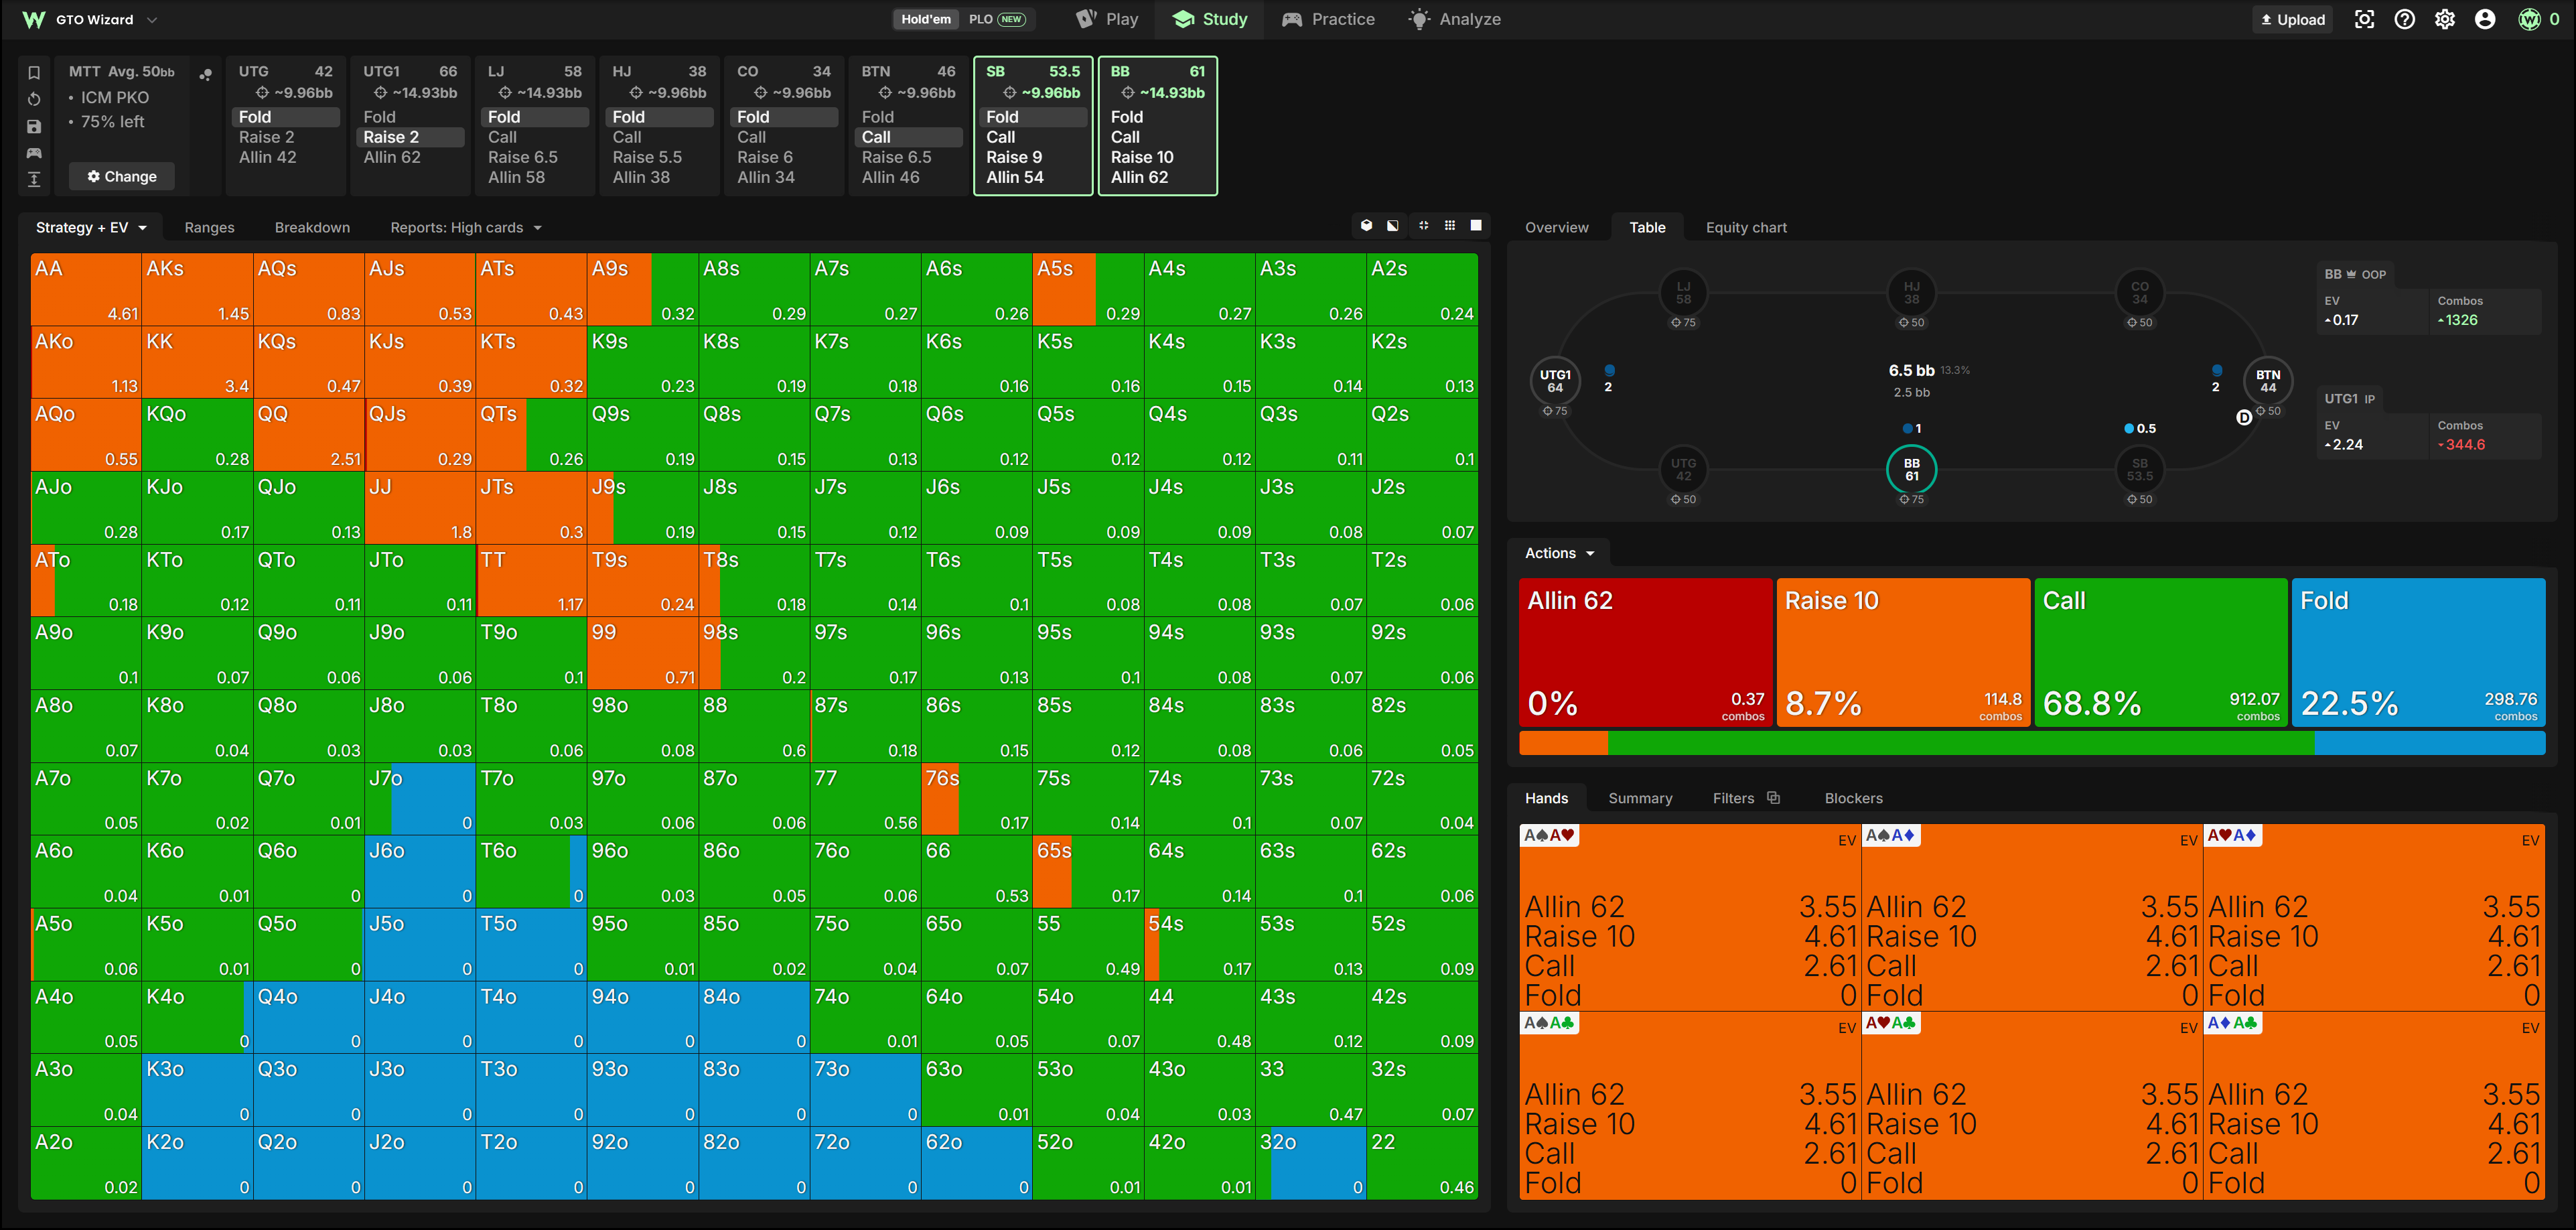Select the Fold 22.5% action card
The height and width of the screenshot is (1230, 2576).
(2418, 652)
